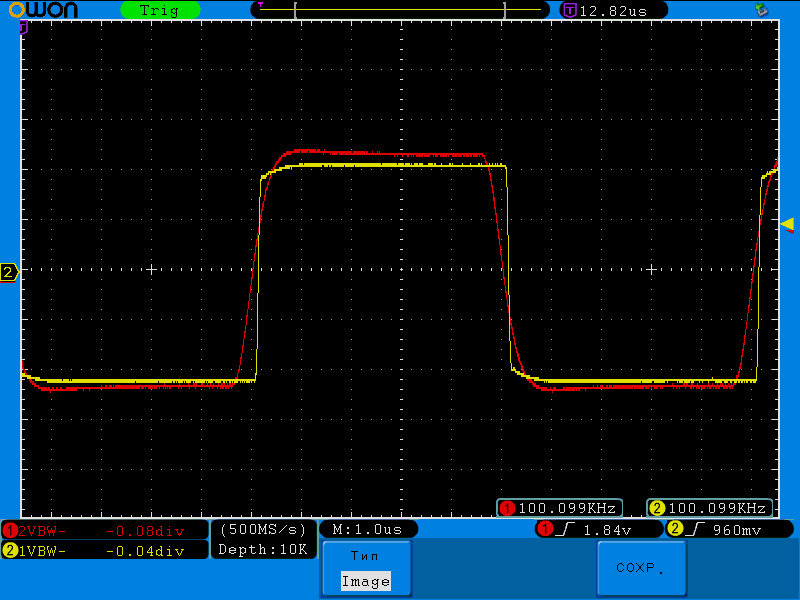Click the green Trig status indicator
Screen dimensions: 800x600
pos(160,10)
